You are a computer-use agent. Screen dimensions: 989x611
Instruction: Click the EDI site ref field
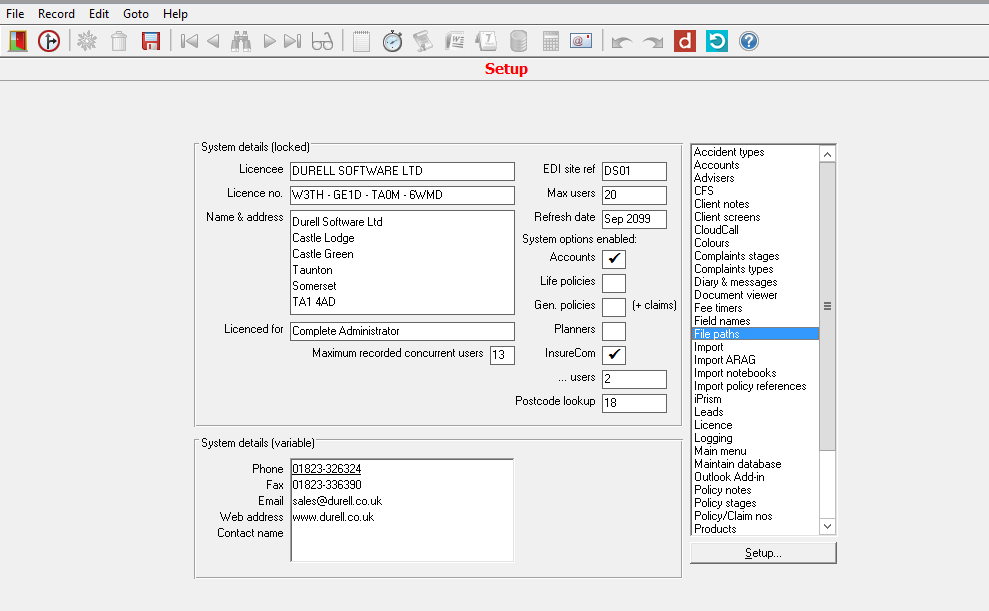pos(634,171)
